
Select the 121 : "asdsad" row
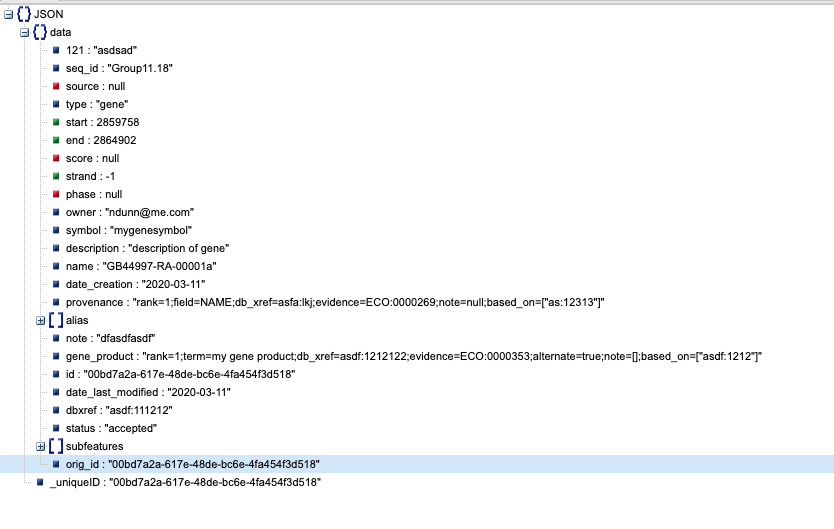point(101,51)
